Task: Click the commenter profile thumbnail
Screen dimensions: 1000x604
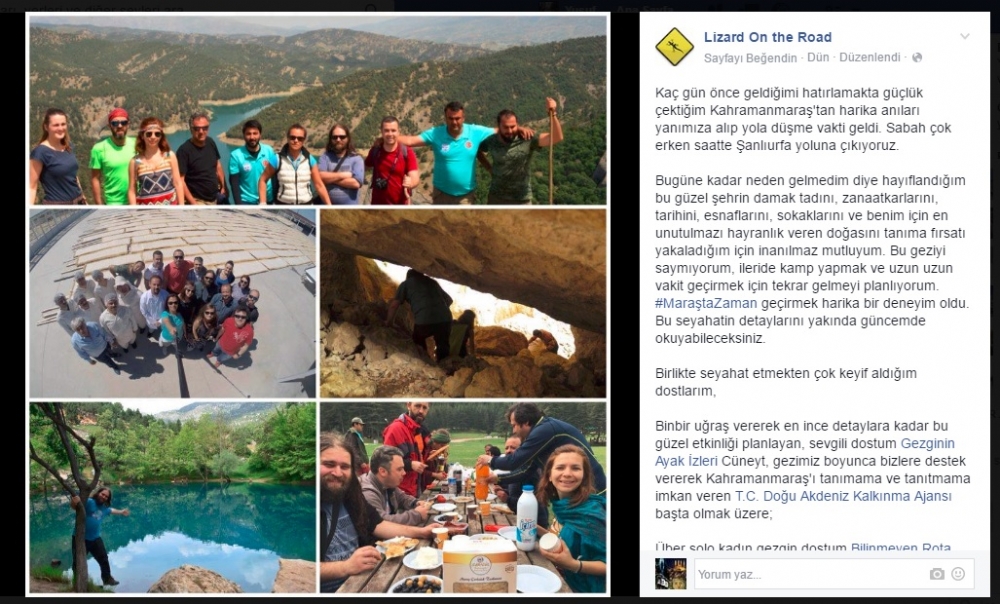Action: coord(671,573)
